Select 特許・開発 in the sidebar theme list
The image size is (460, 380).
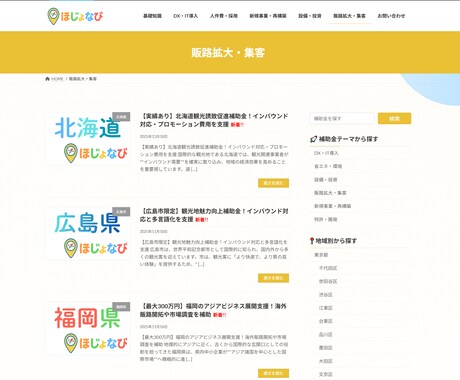[x=326, y=220]
